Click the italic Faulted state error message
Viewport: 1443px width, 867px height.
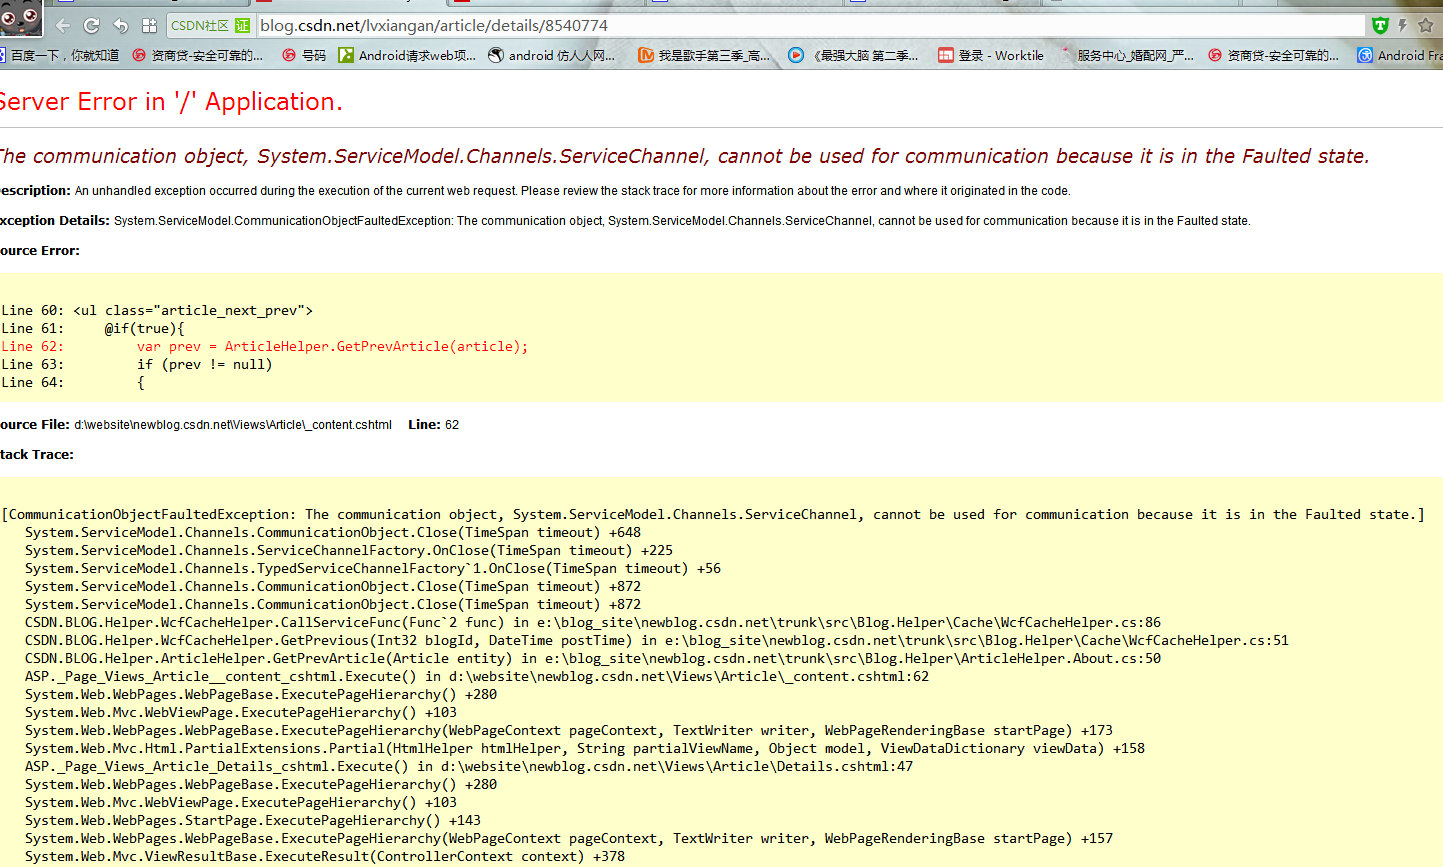[x=684, y=156]
